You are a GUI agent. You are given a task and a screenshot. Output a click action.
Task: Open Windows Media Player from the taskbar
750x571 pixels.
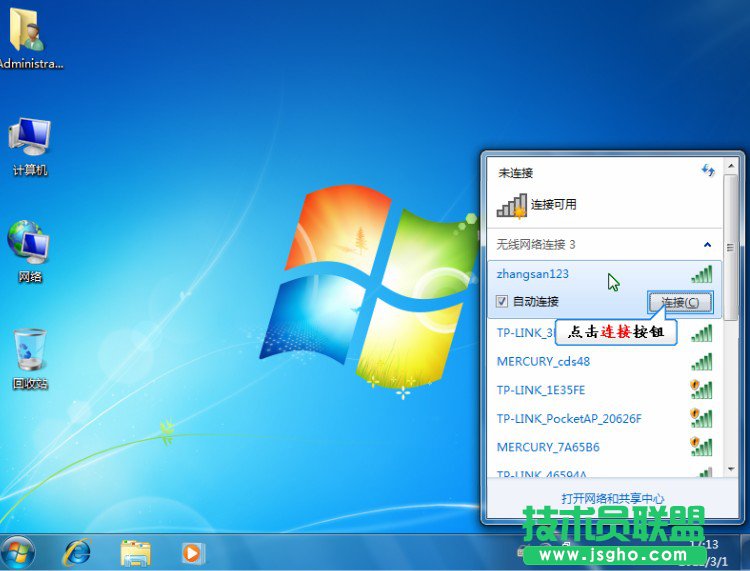(x=192, y=551)
